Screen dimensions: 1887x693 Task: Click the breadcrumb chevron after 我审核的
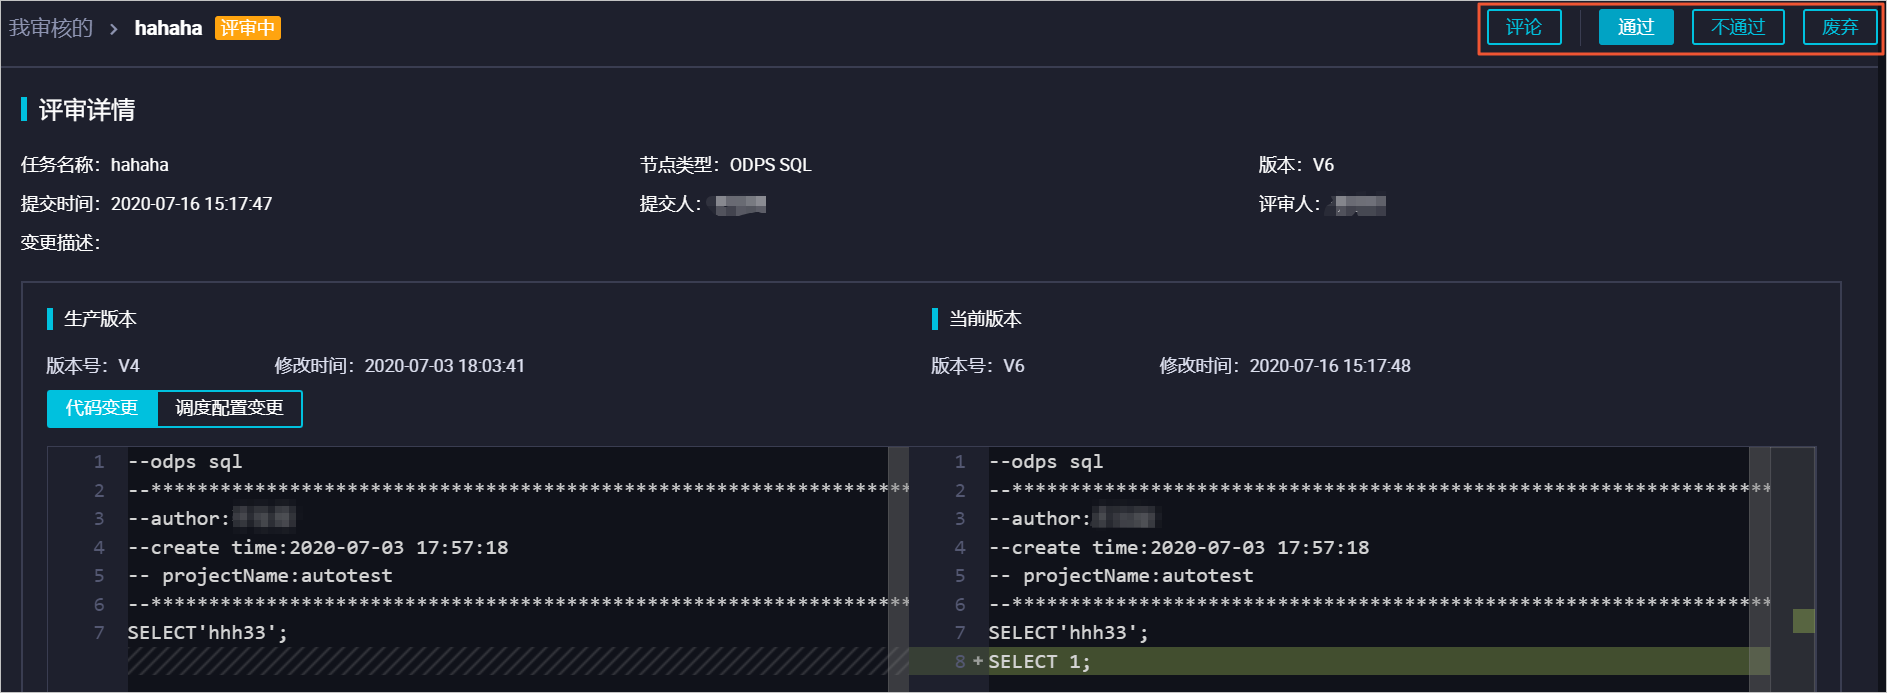(x=113, y=29)
